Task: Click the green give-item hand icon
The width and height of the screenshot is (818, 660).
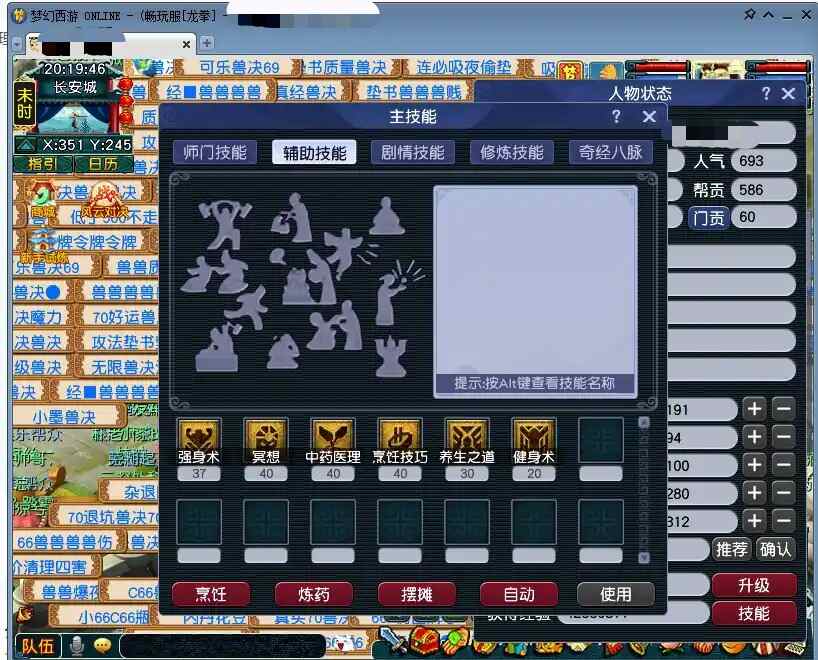Action: tap(454, 641)
